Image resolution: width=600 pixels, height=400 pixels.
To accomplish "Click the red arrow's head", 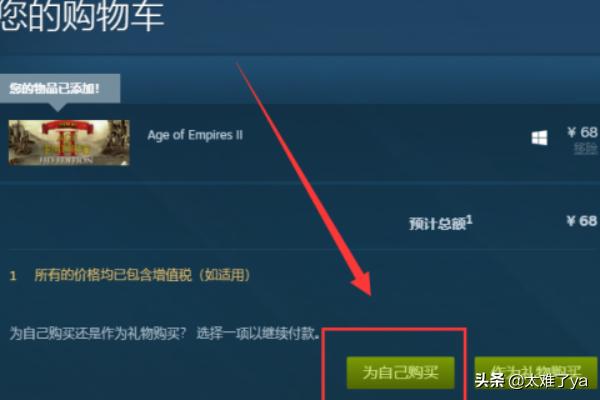I will click(362, 284).
